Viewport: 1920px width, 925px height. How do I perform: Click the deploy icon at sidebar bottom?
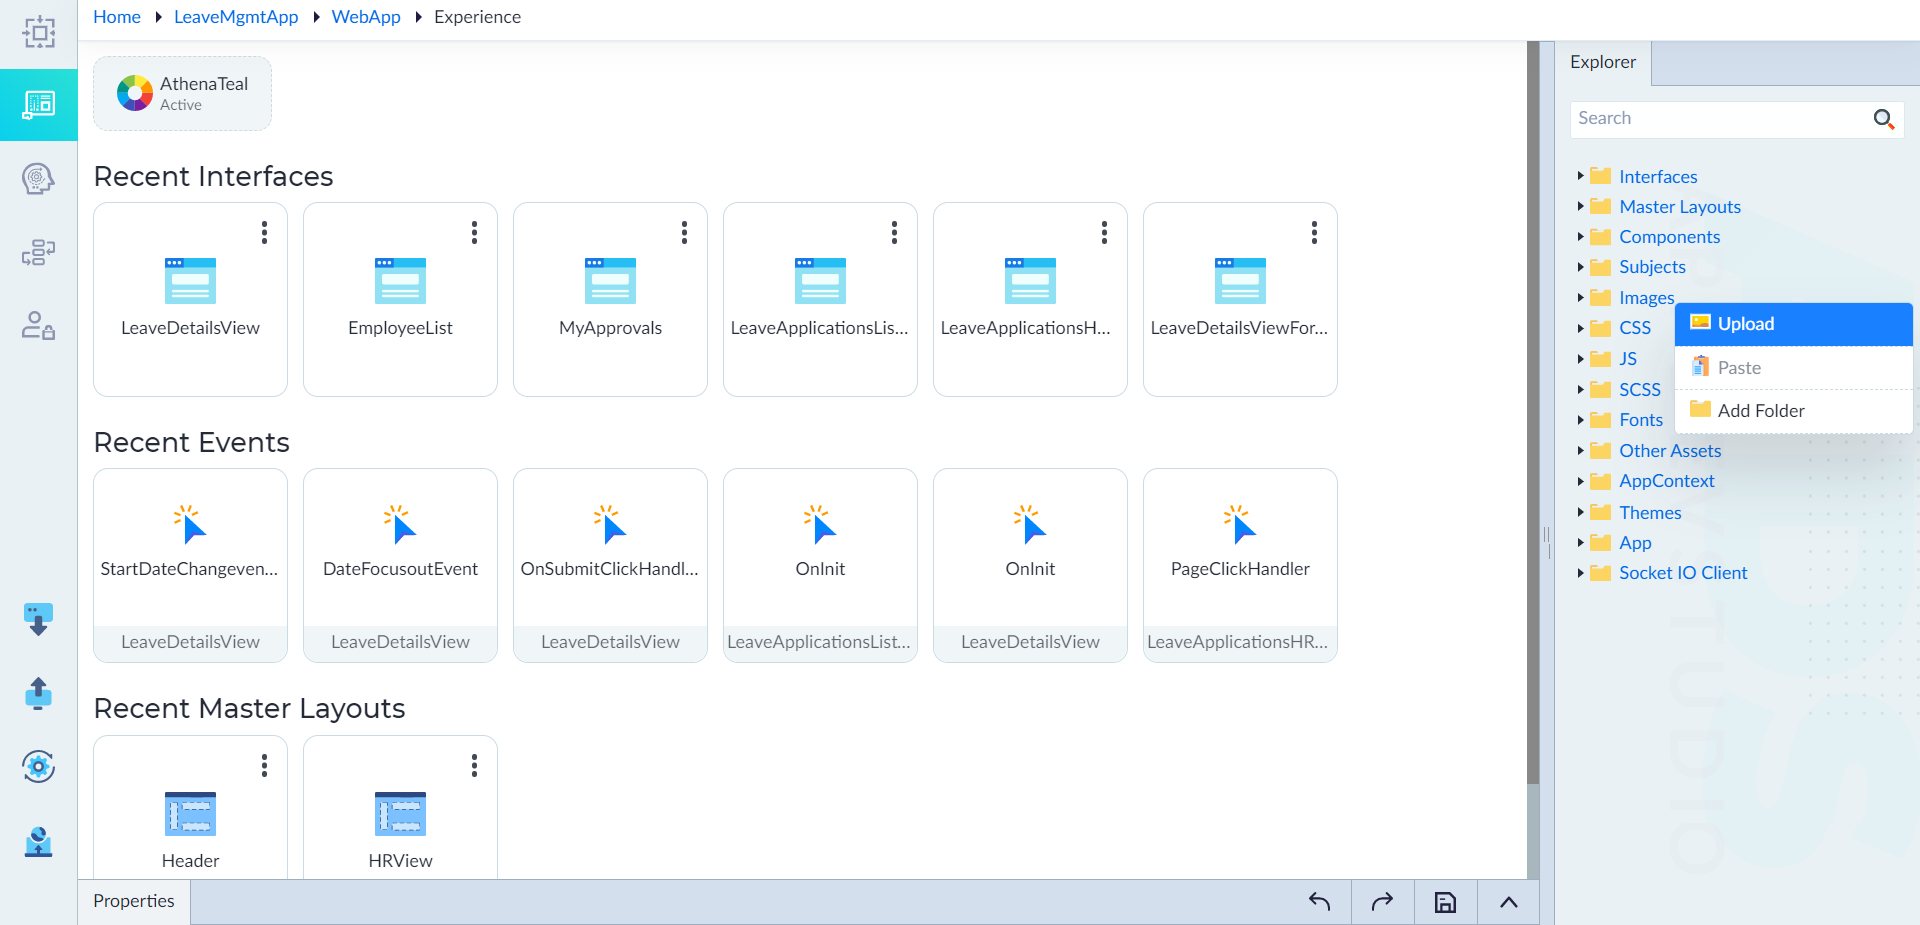click(x=38, y=841)
